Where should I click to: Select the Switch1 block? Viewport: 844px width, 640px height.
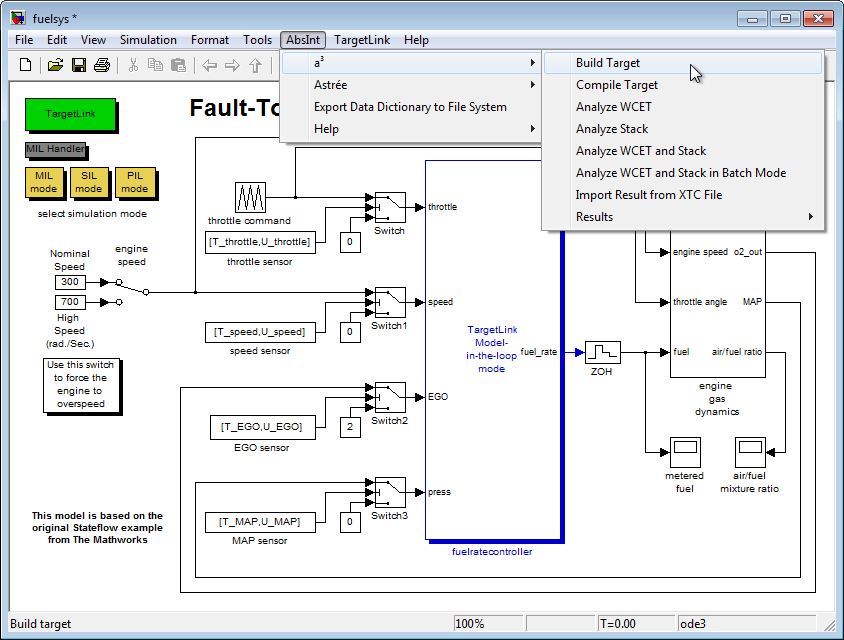coord(390,303)
